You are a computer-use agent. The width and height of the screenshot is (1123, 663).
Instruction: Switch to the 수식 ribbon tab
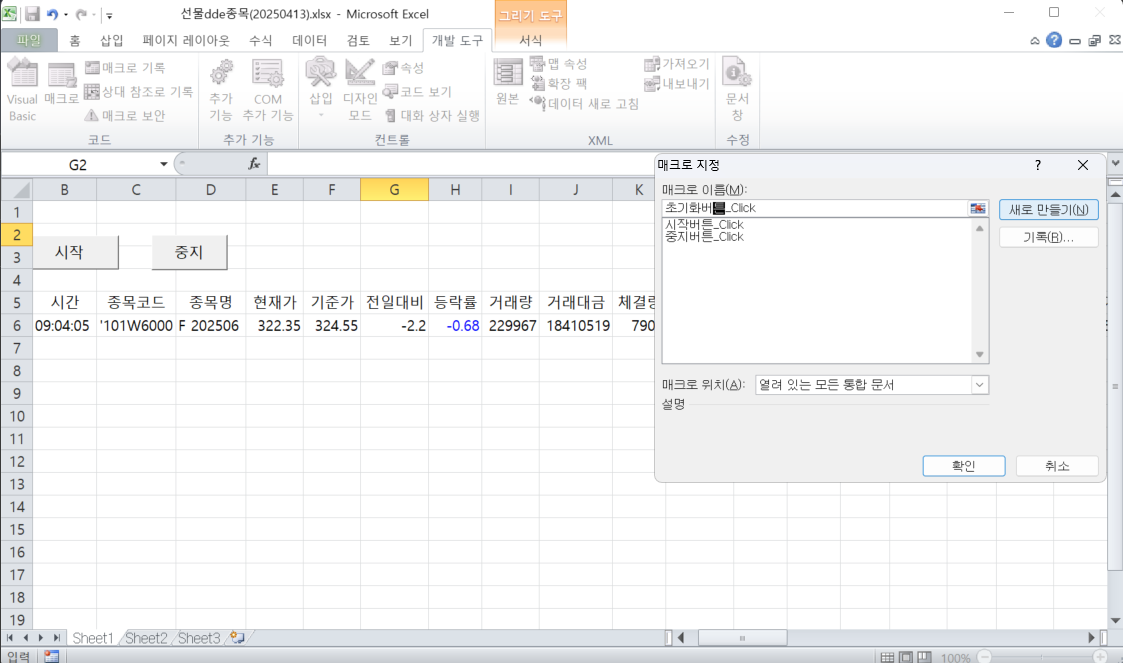[260, 40]
